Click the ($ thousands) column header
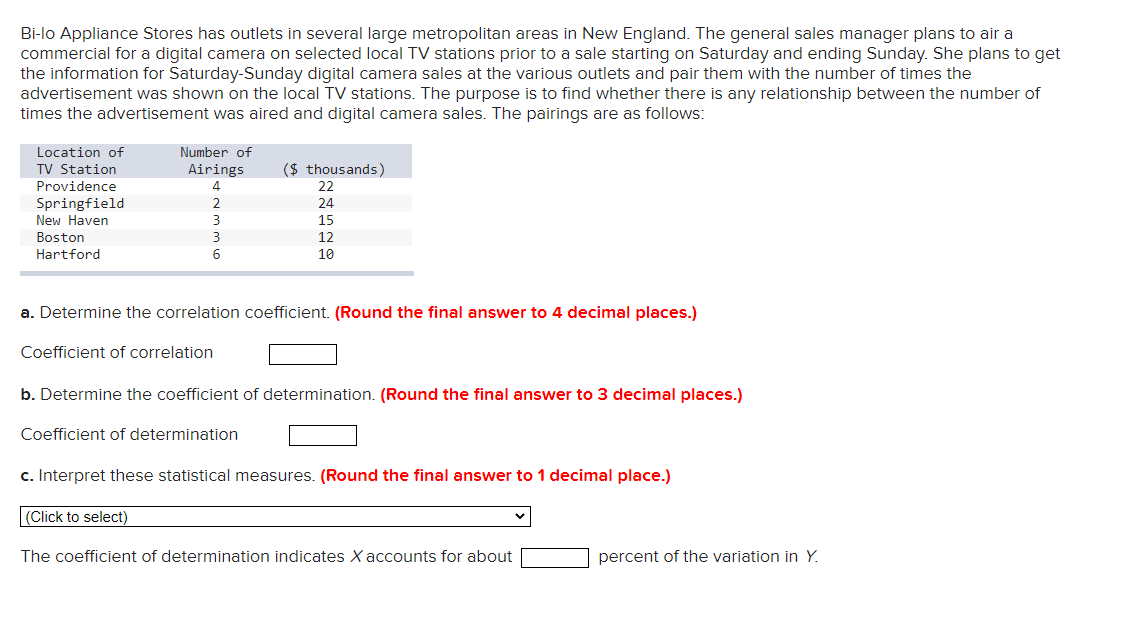This screenshot has height=624, width=1126. coord(334,169)
